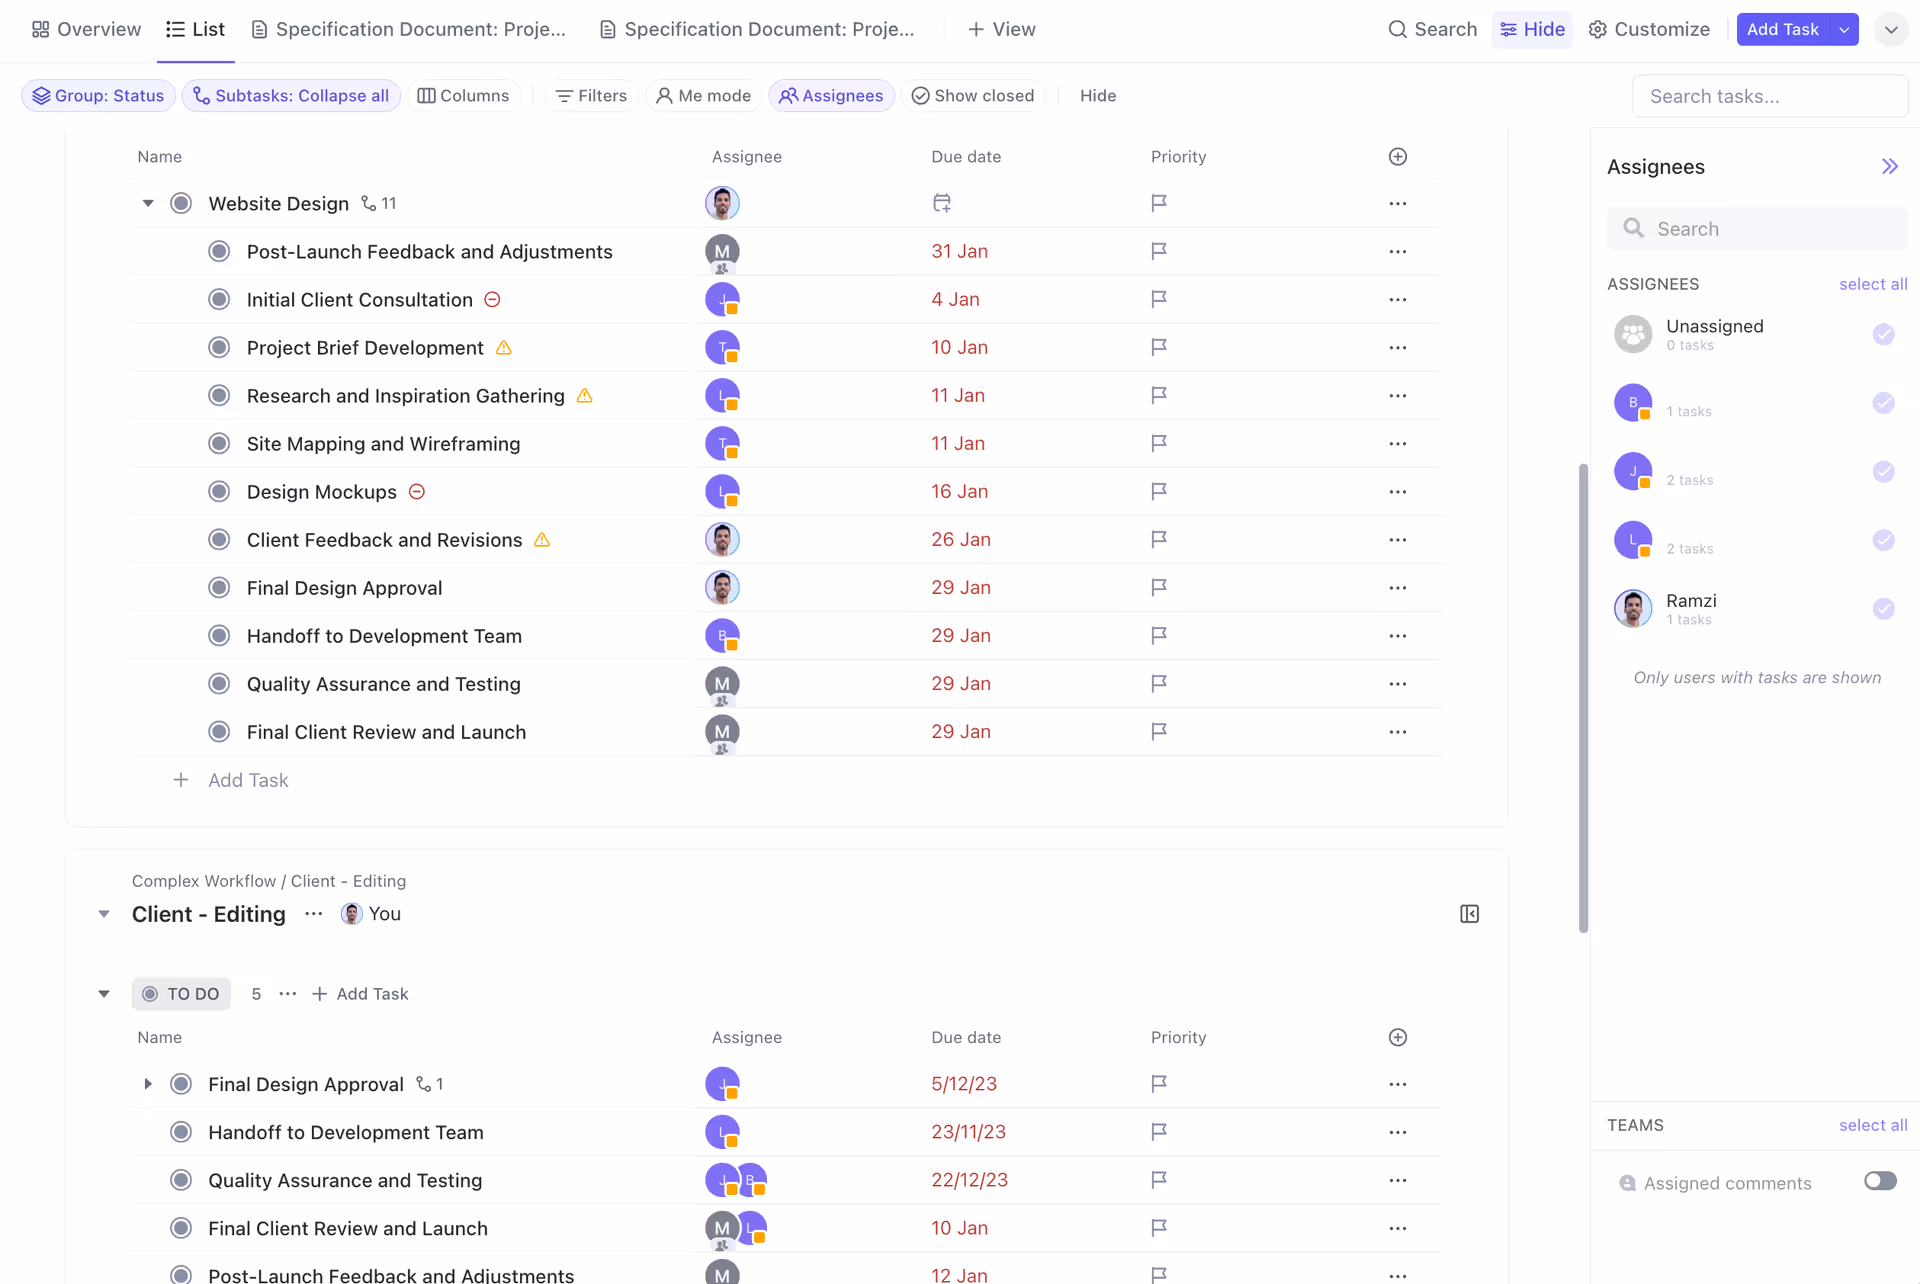
Task: Open the Search in the top bar
Action: [x=1432, y=29]
